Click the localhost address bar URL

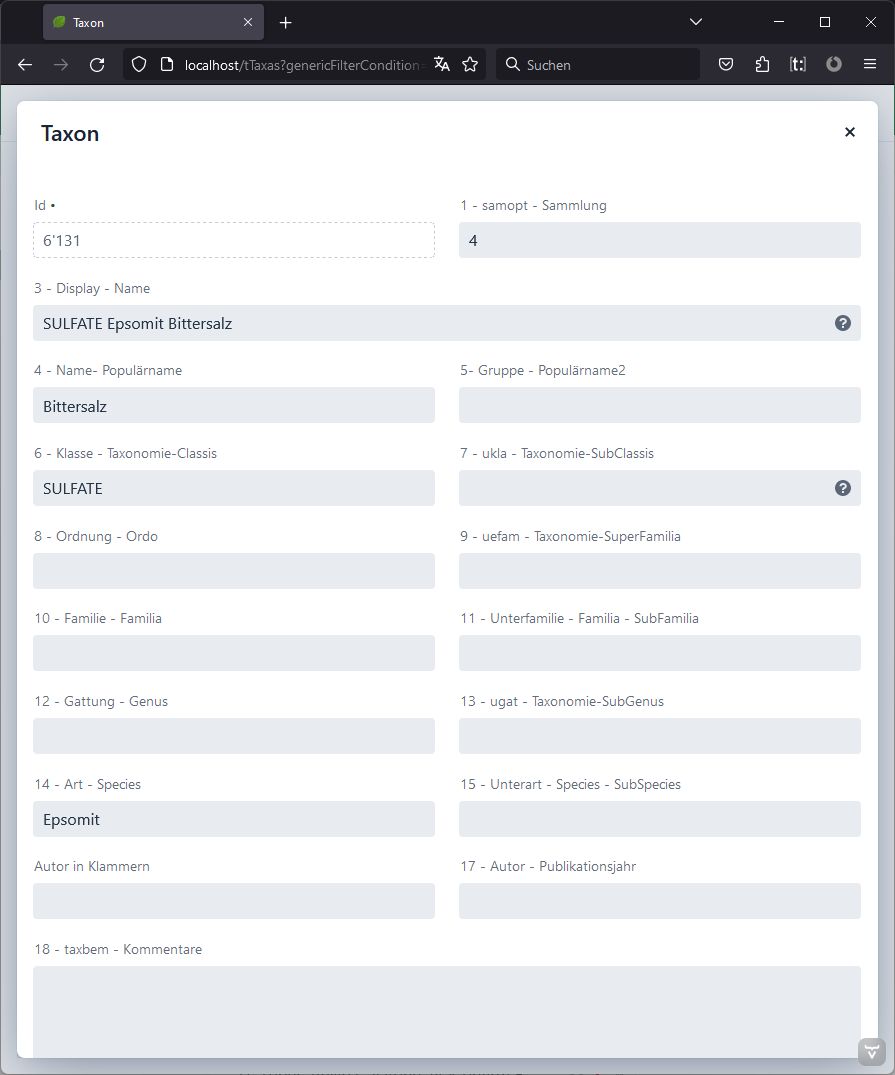(x=300, y=64)
